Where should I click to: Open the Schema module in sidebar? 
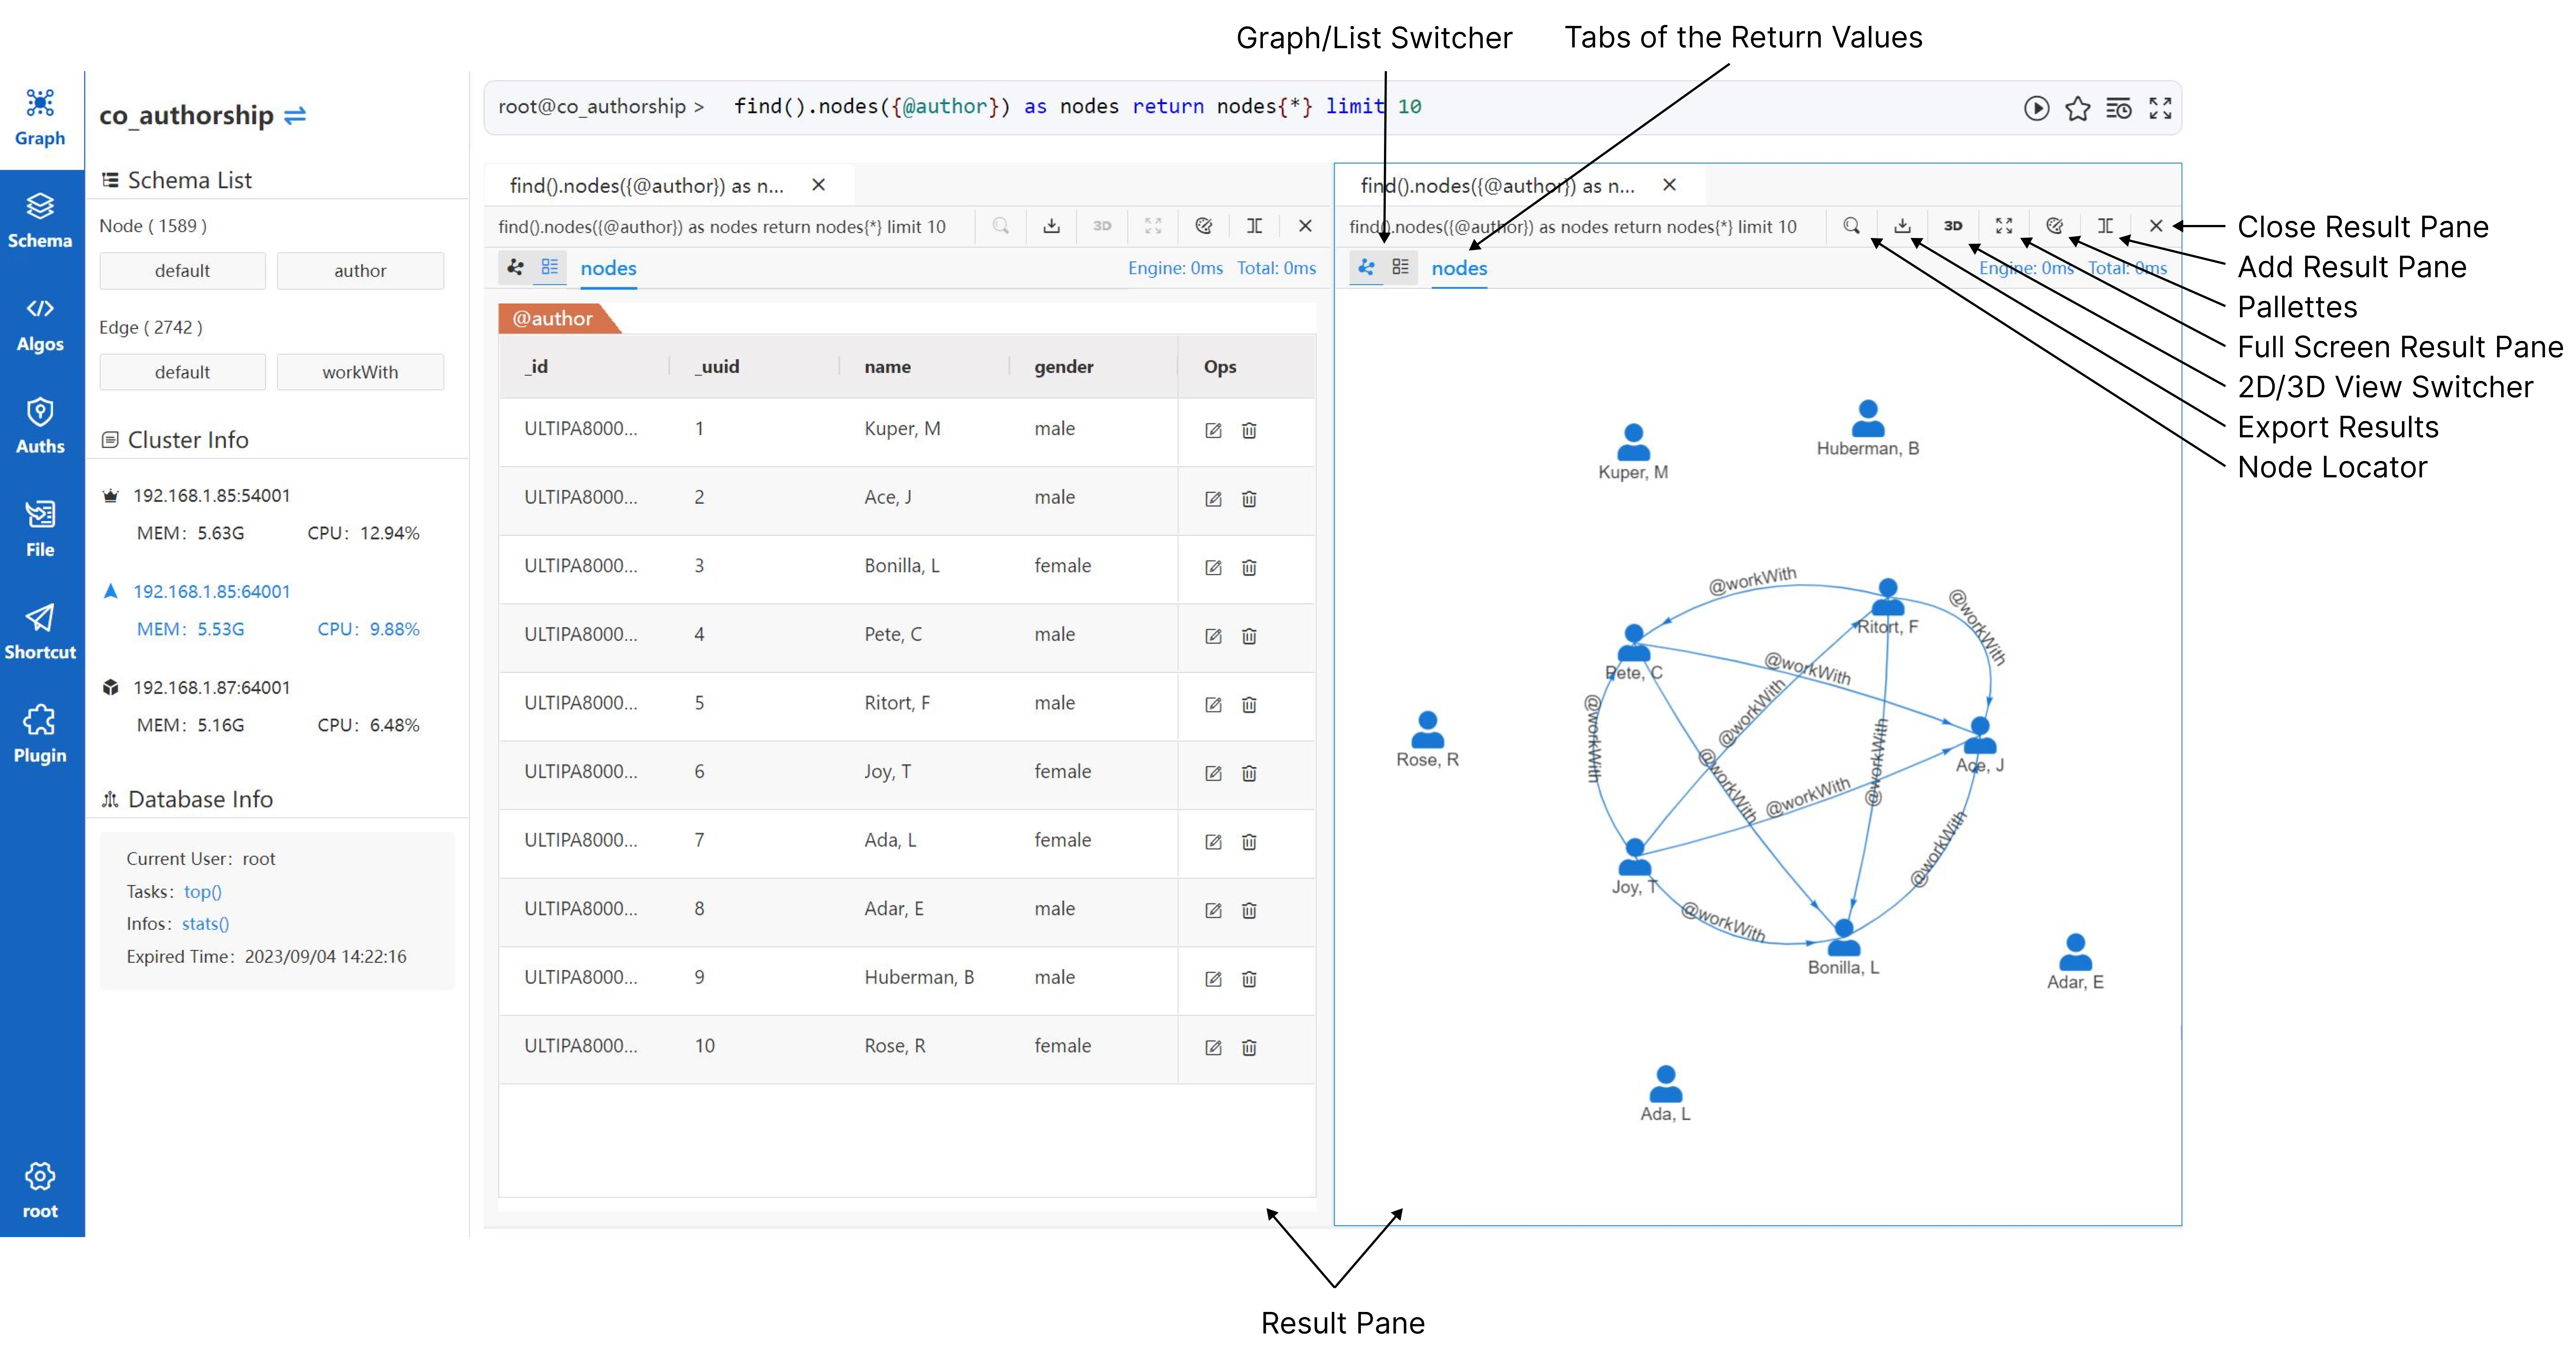40,221
